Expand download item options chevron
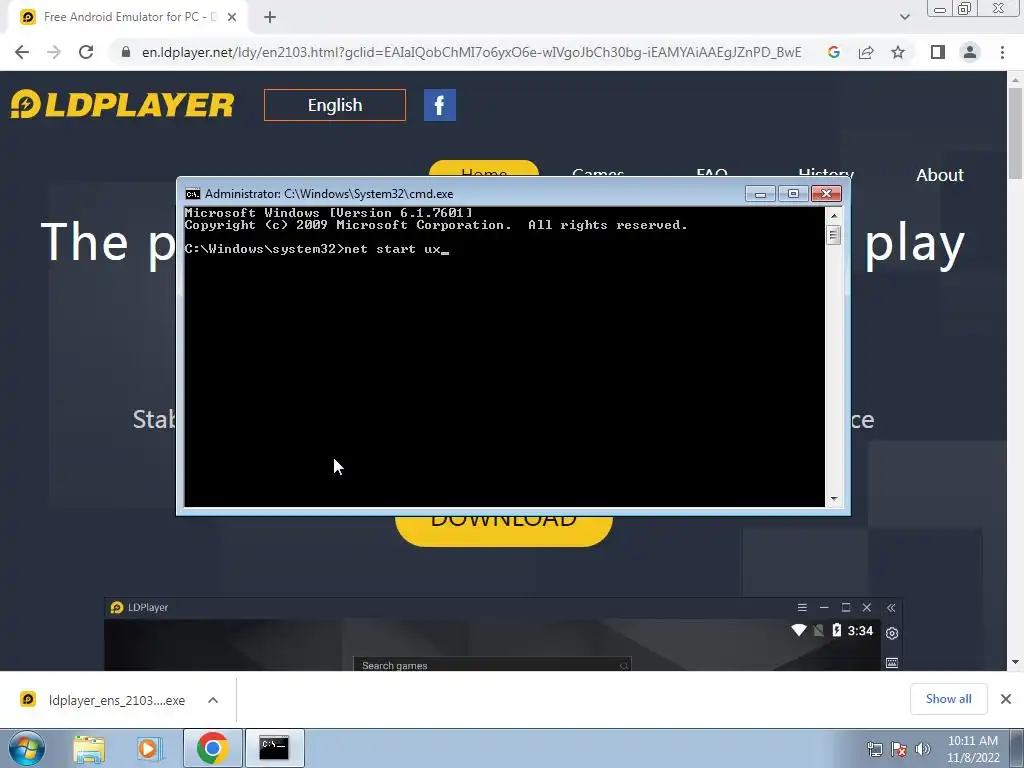This screenshot has width=1024, height=768. point(213,700)
